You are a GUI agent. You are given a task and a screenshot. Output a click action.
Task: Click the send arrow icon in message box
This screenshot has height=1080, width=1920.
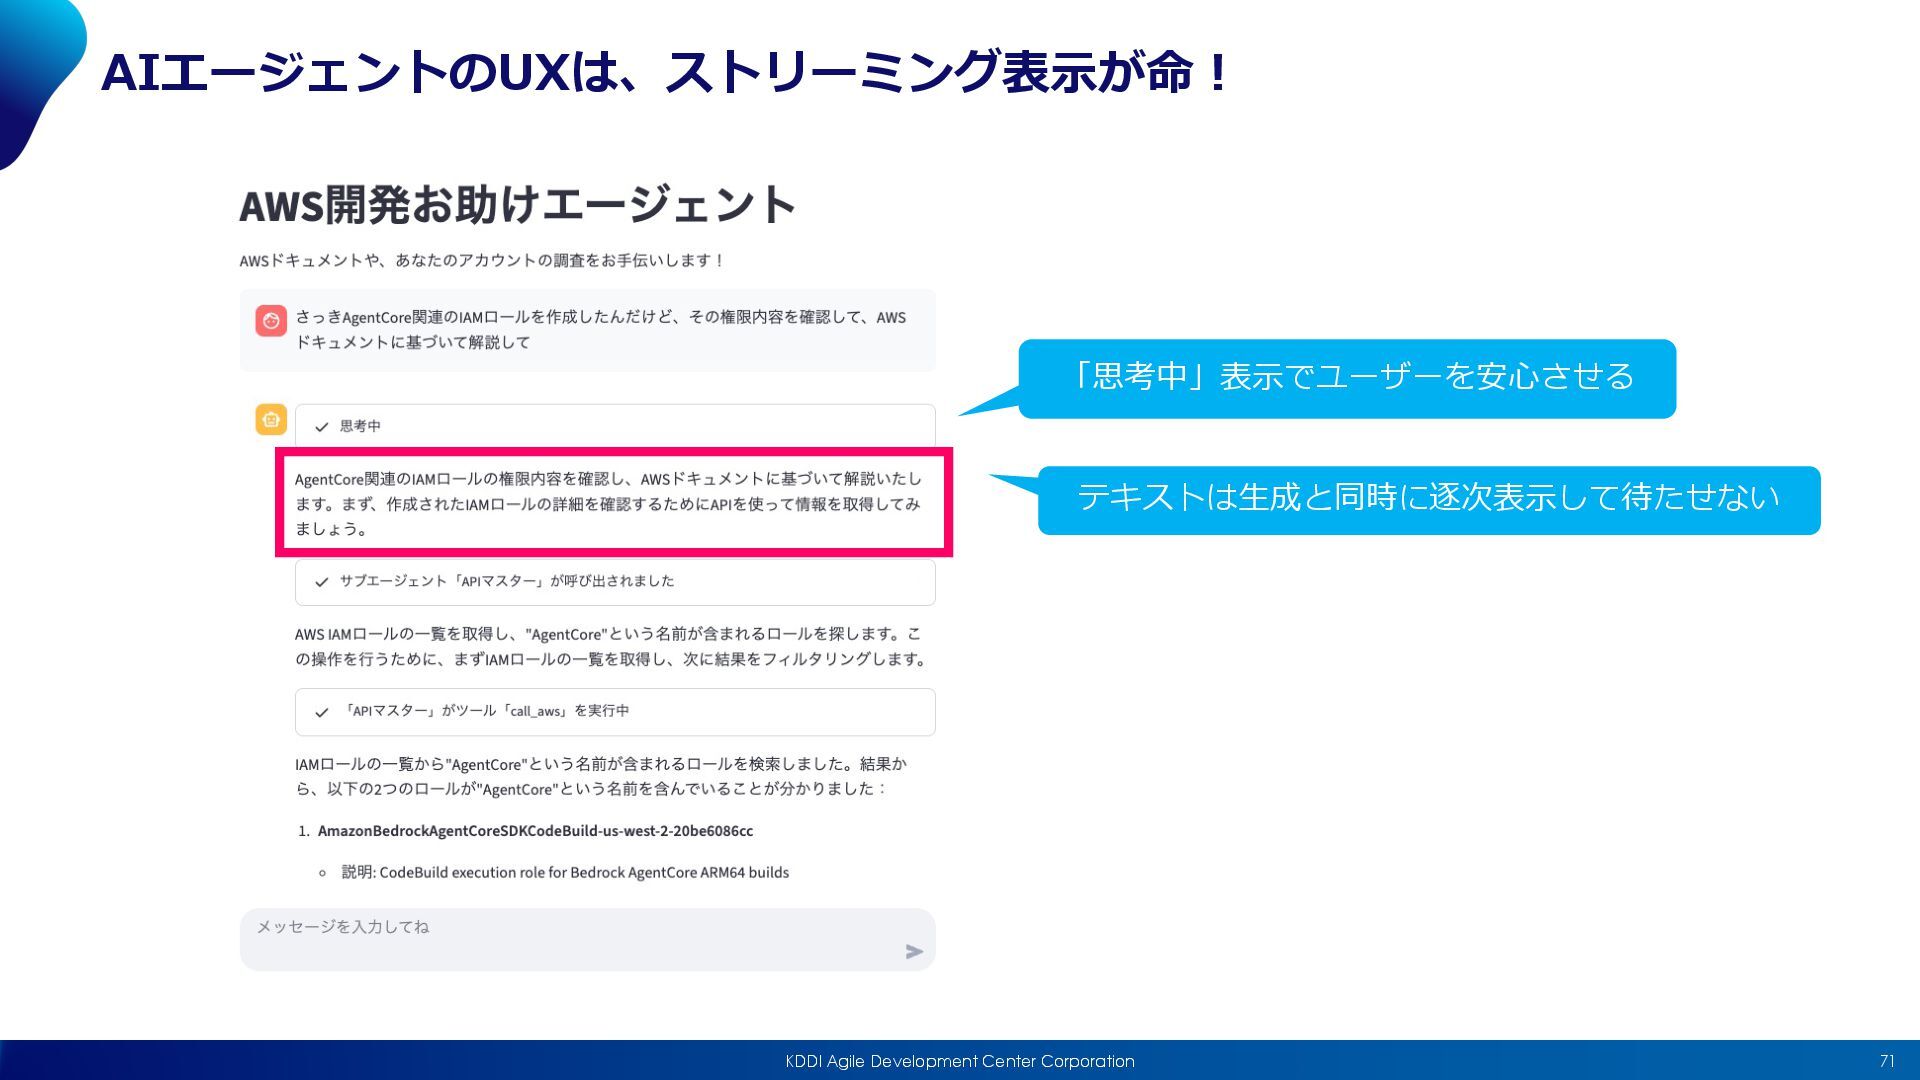click(x=914, y=951)
